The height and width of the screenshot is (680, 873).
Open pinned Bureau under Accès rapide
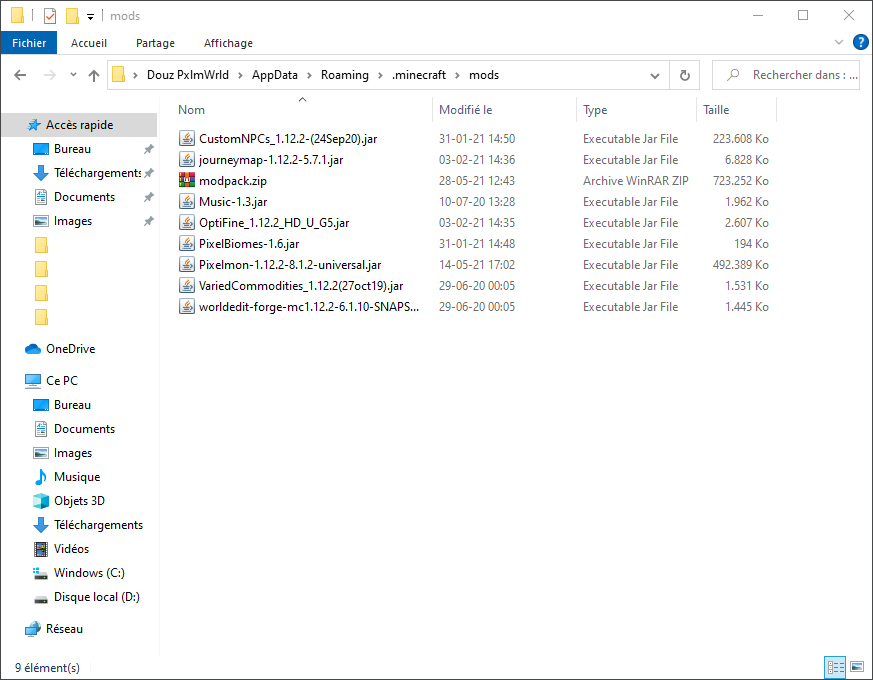click(x=62, y=149)
